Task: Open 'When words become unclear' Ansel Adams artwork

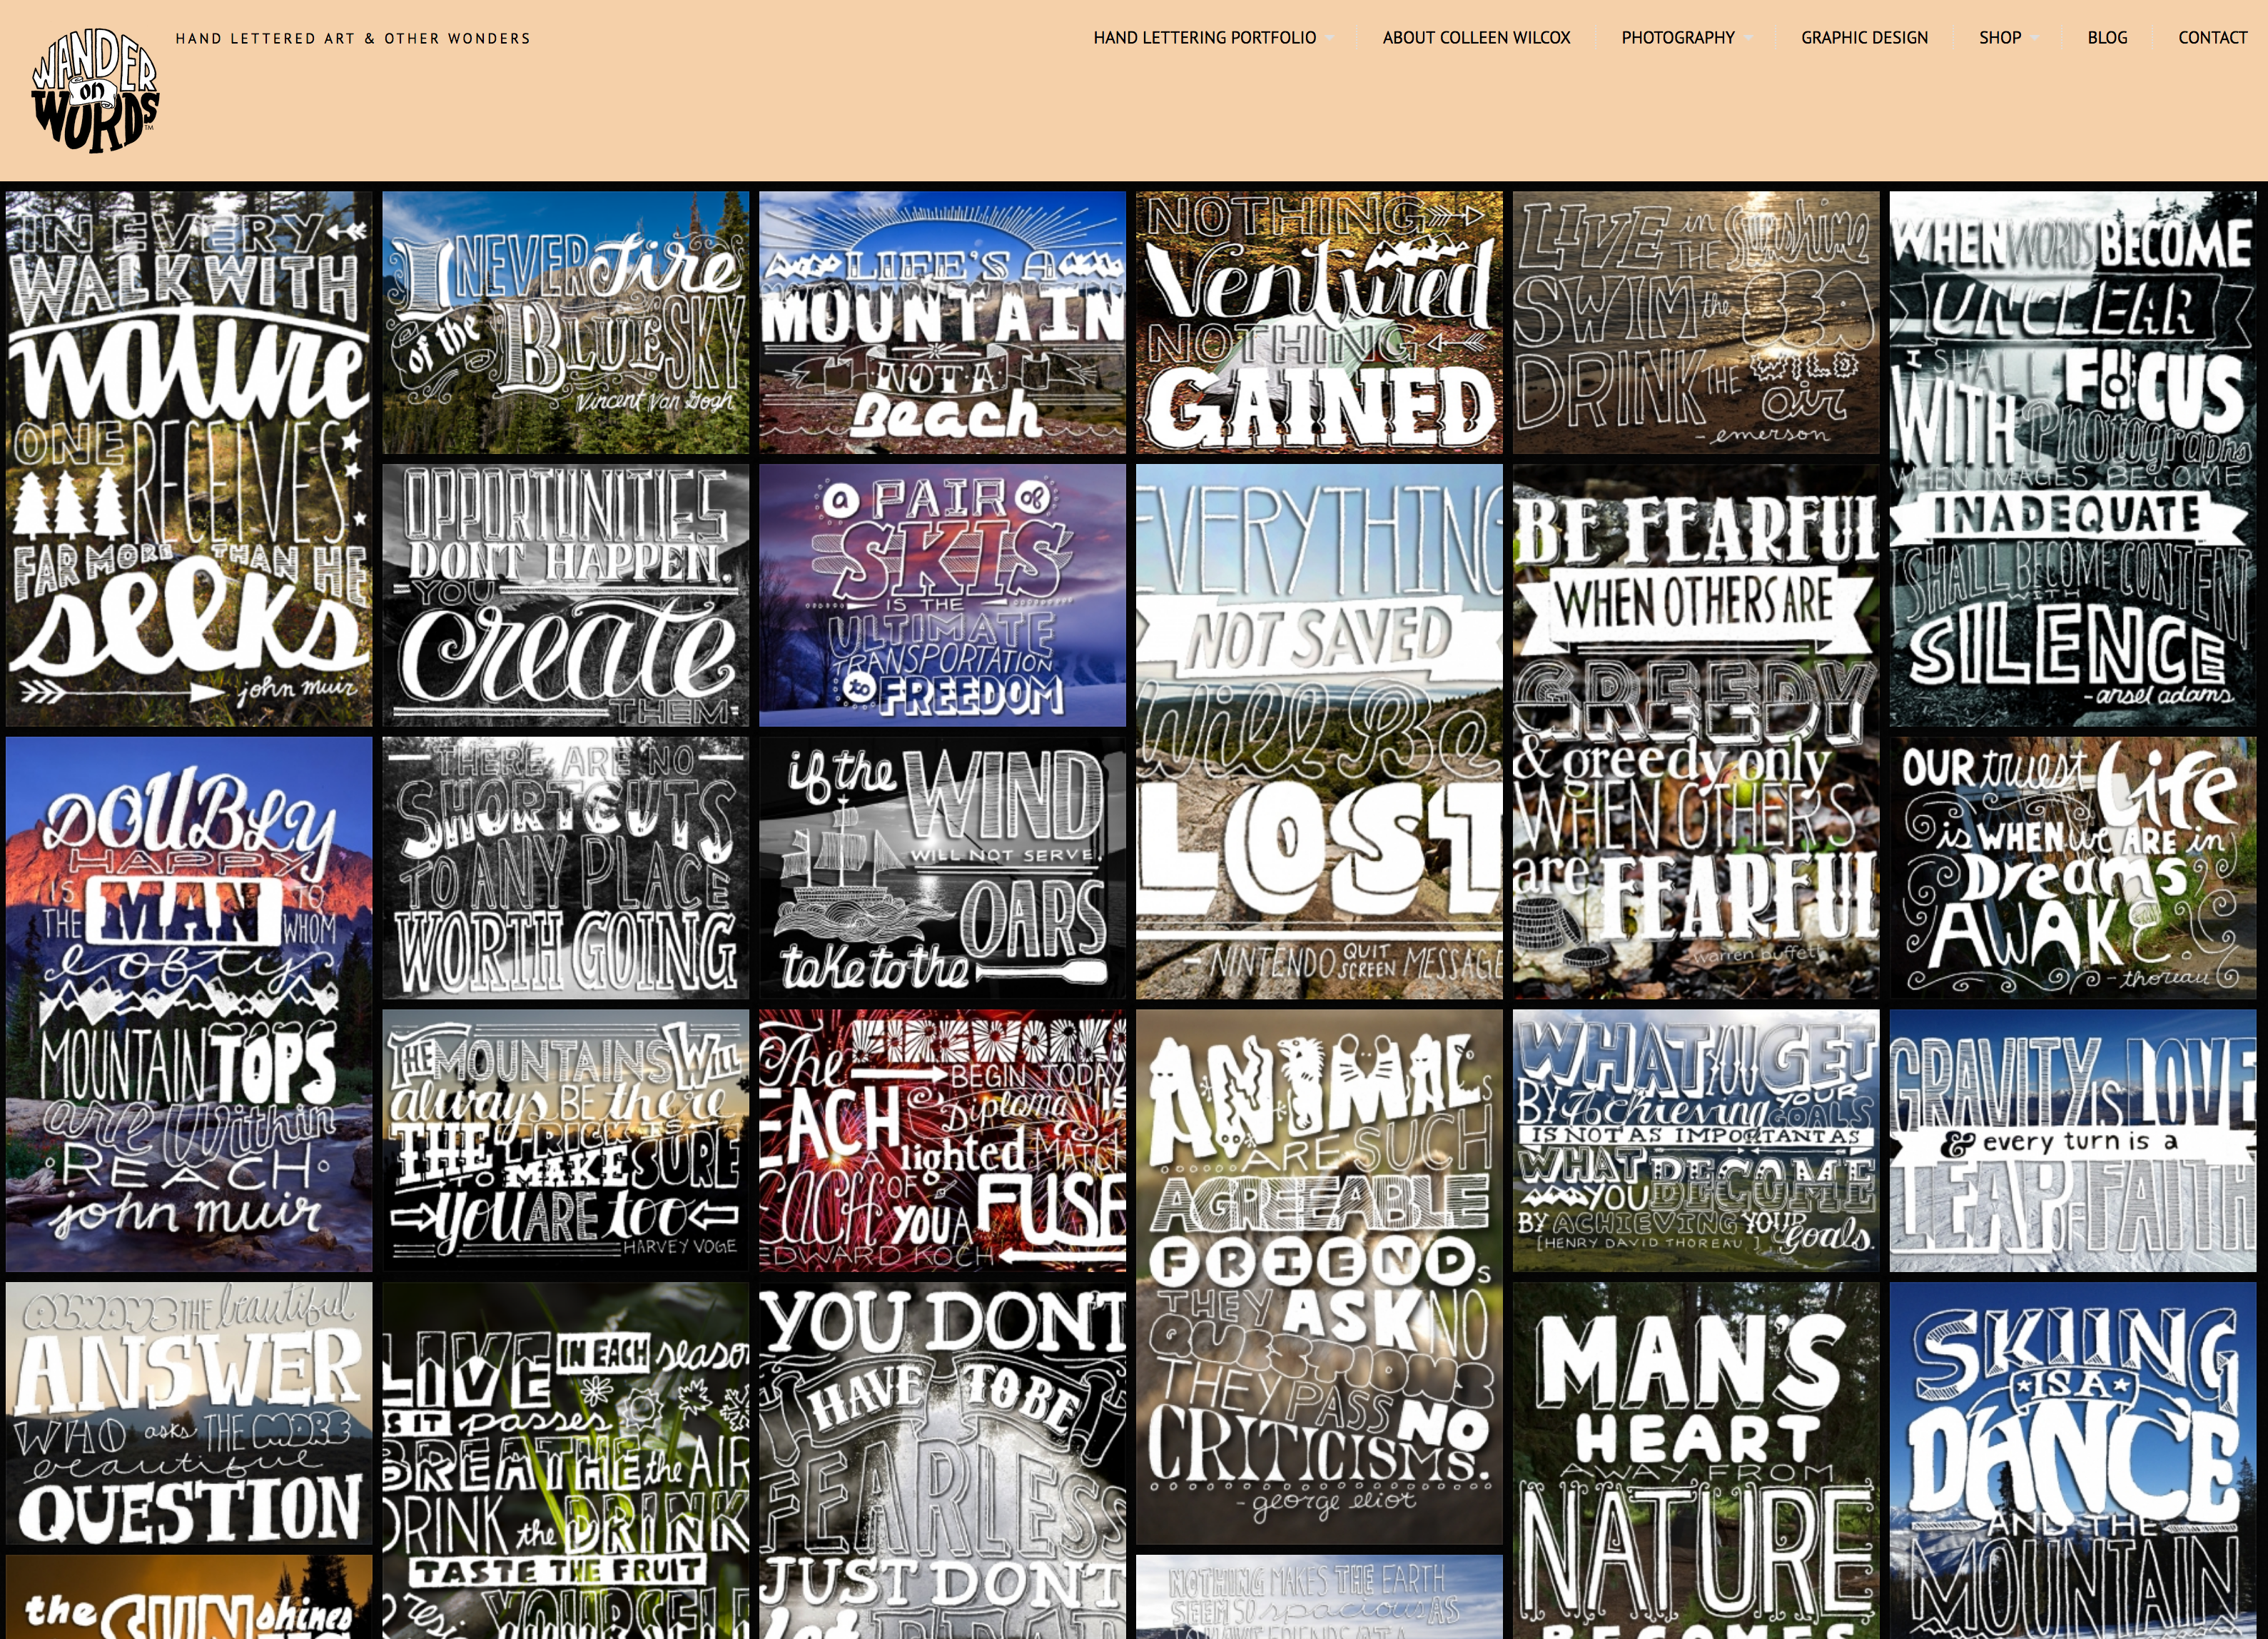Action: tap(2073, 459)
